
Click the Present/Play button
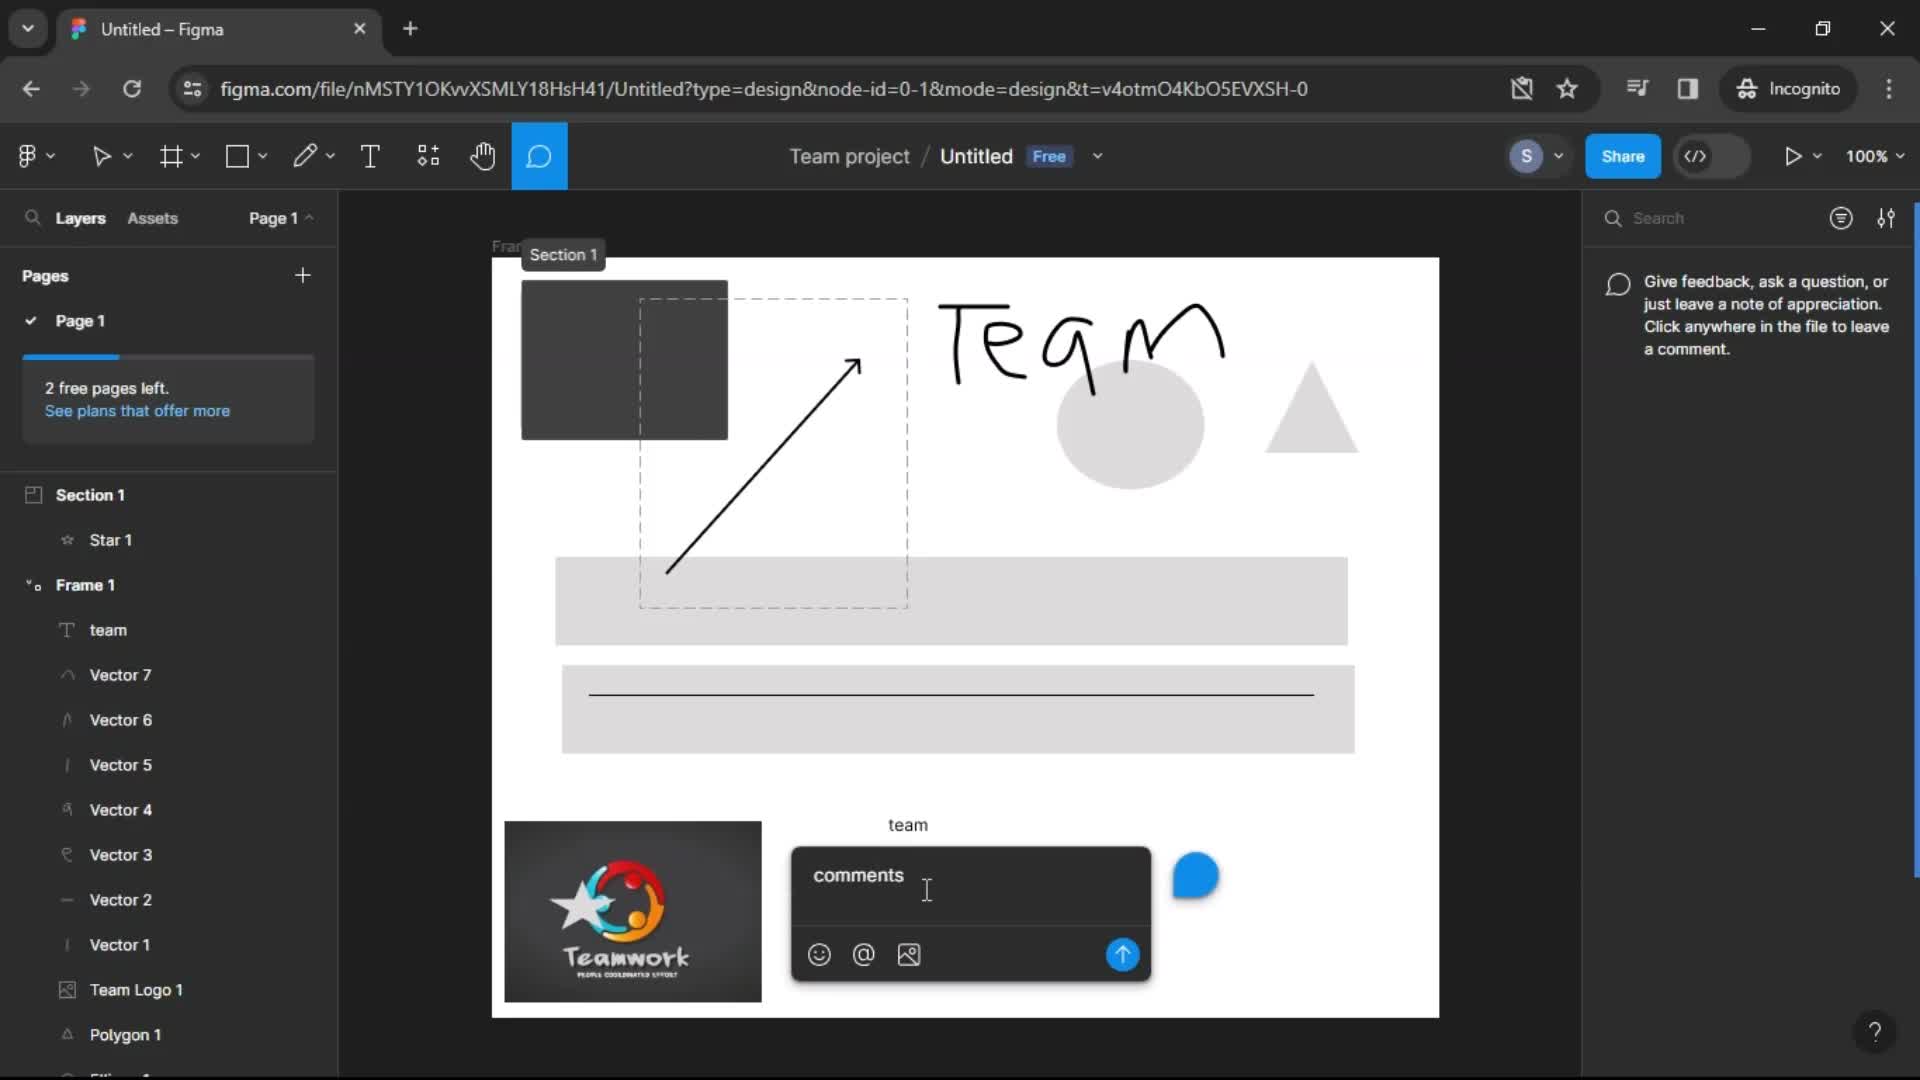click(x=1792, y=156)
